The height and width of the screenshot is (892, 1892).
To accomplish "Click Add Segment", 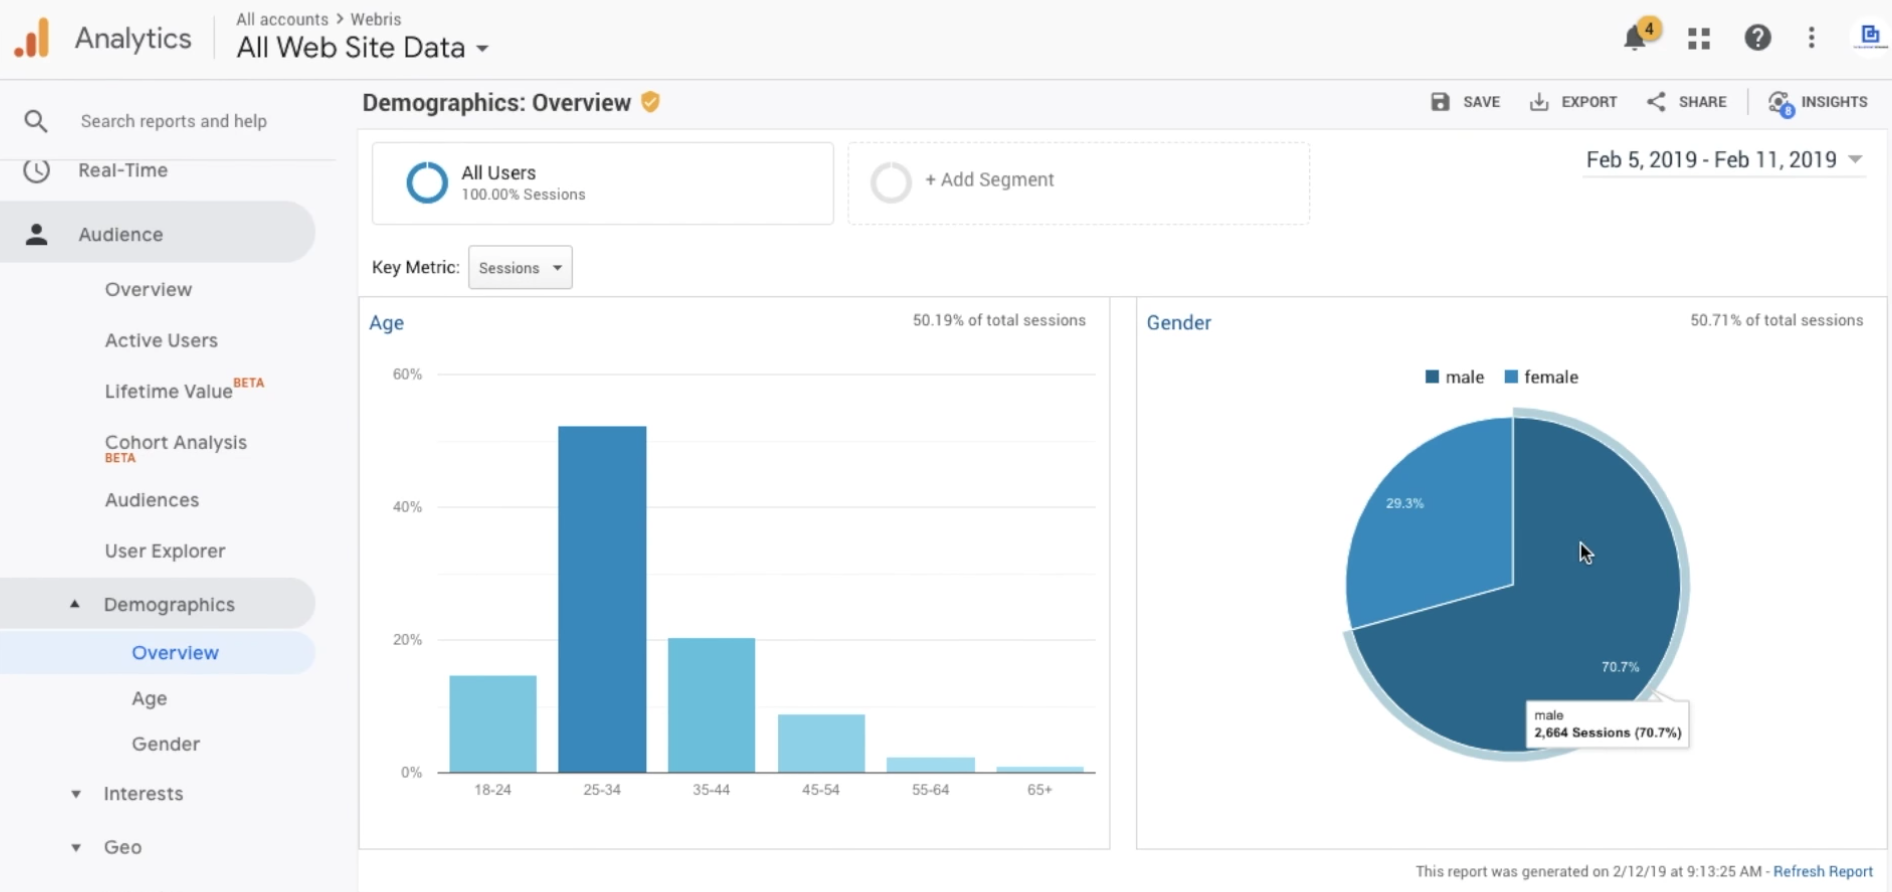I will (x=989, y=180).
